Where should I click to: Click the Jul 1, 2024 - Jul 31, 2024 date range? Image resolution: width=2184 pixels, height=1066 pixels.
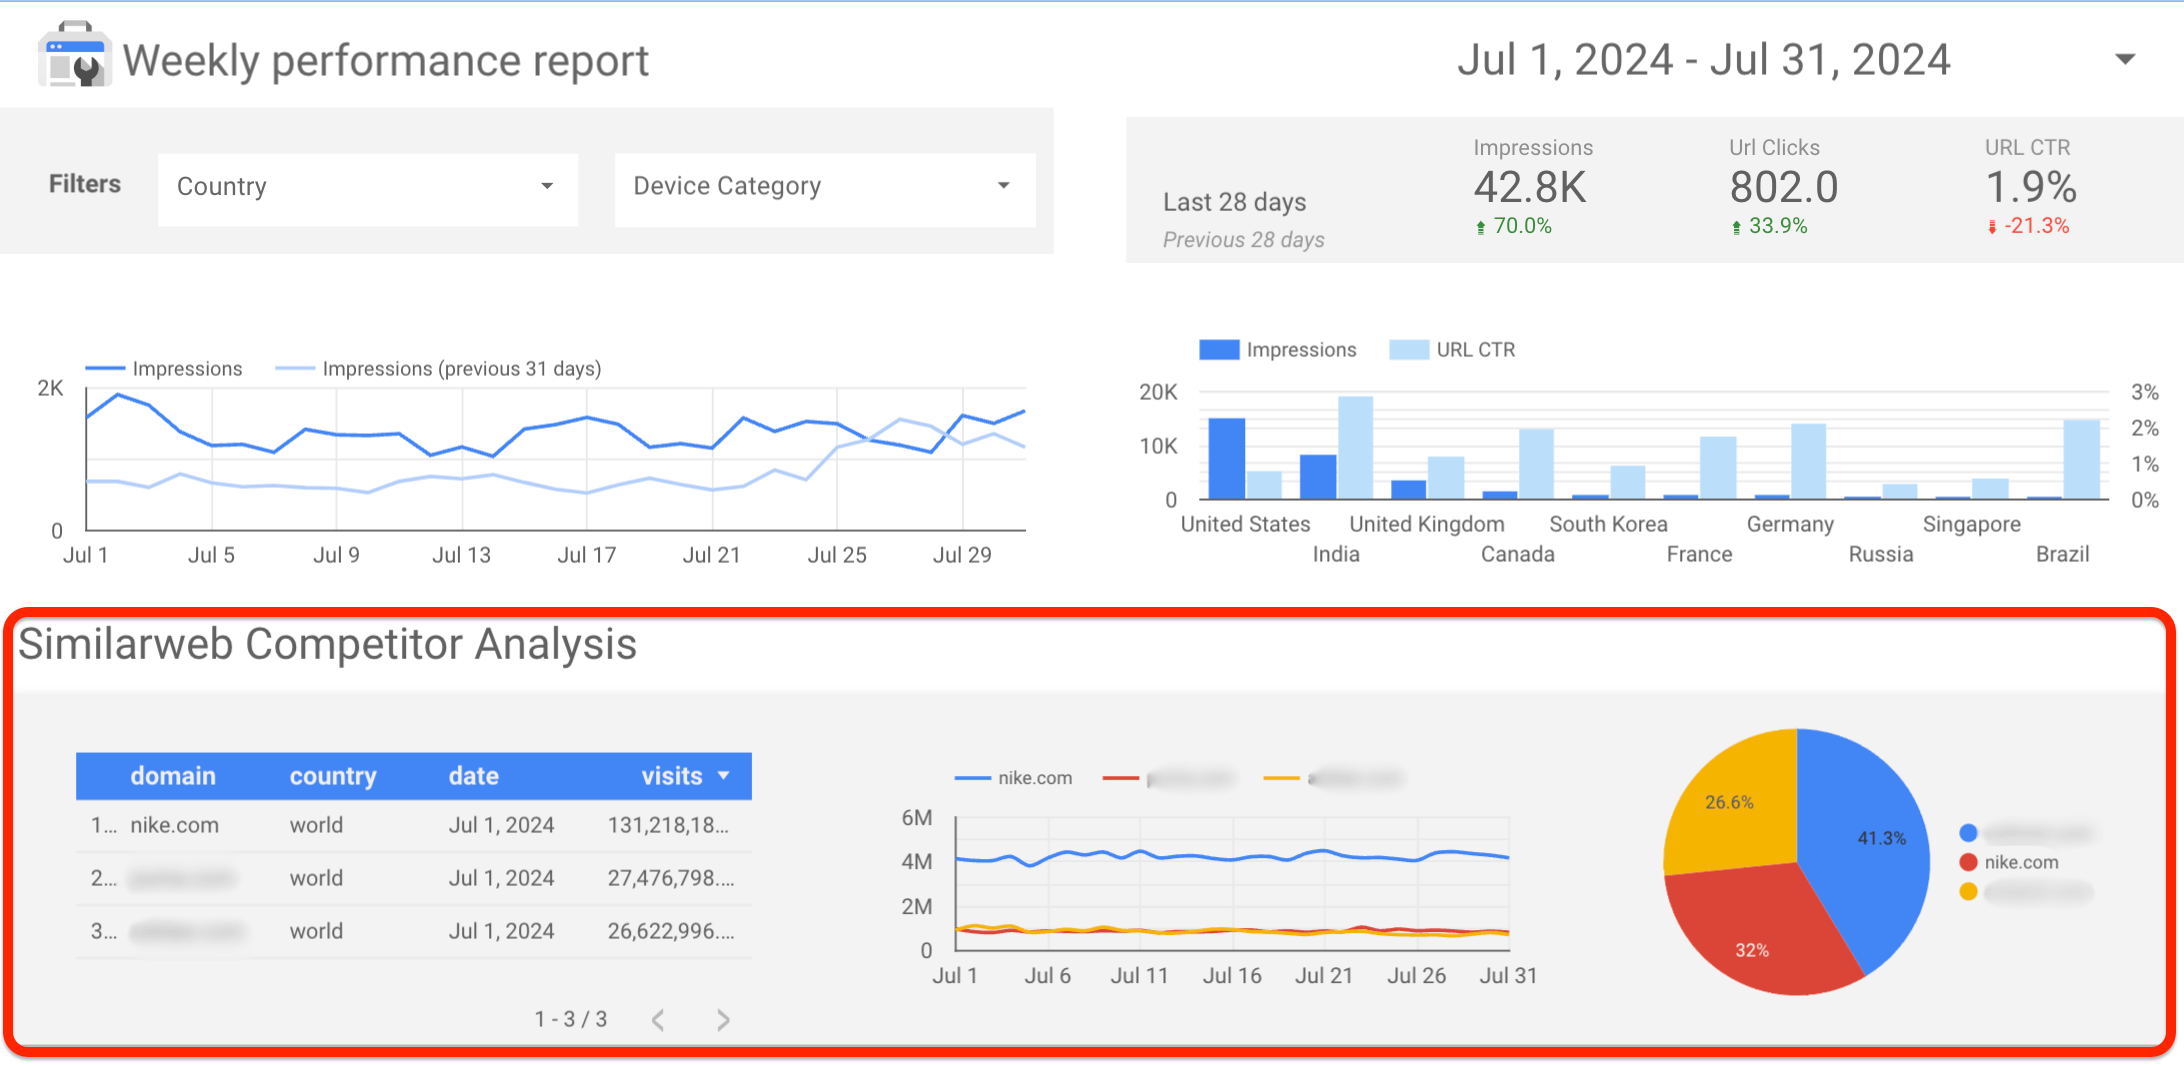tap(1703, 60)
